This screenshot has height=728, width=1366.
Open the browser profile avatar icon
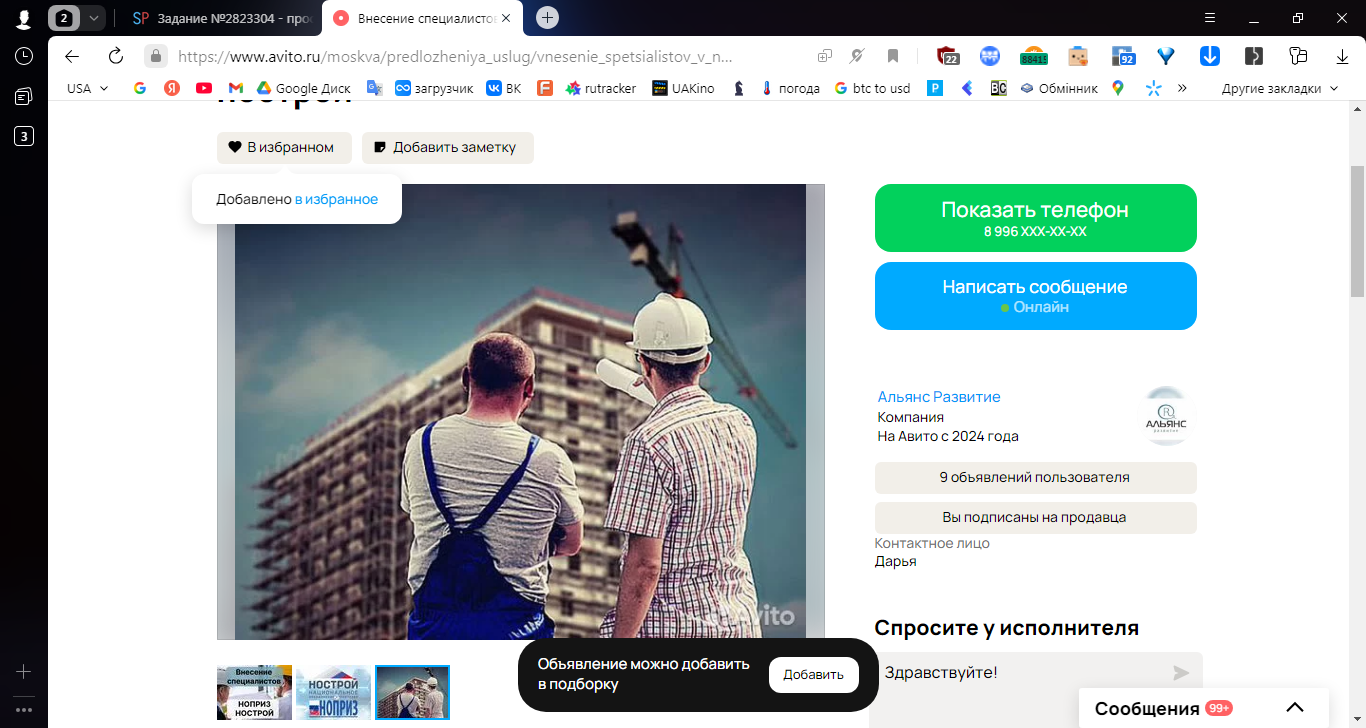(x=23, y=18)
